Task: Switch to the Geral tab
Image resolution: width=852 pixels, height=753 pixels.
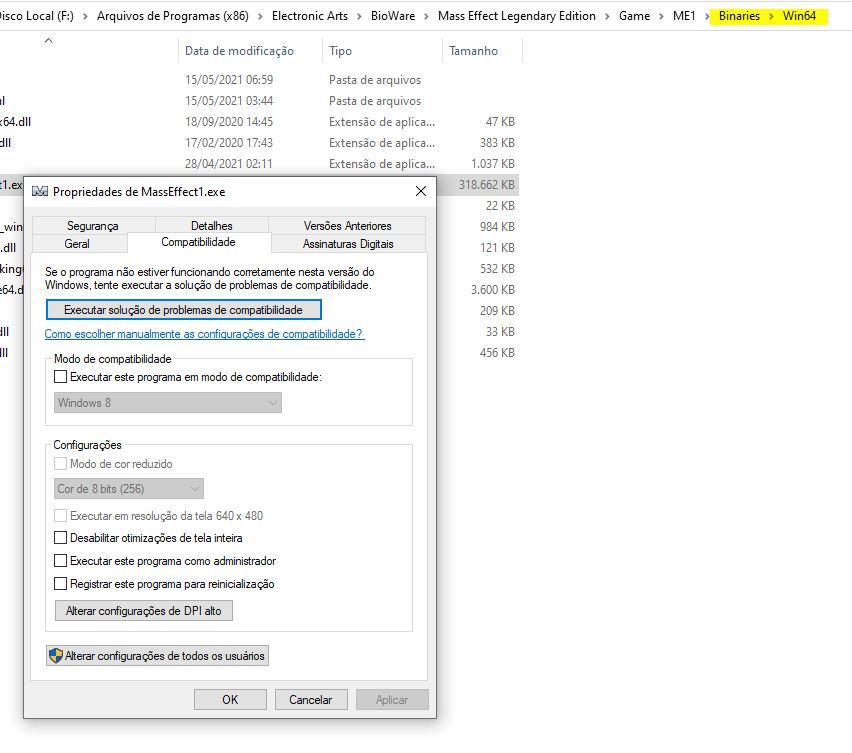Action: [x=77, y=243]
